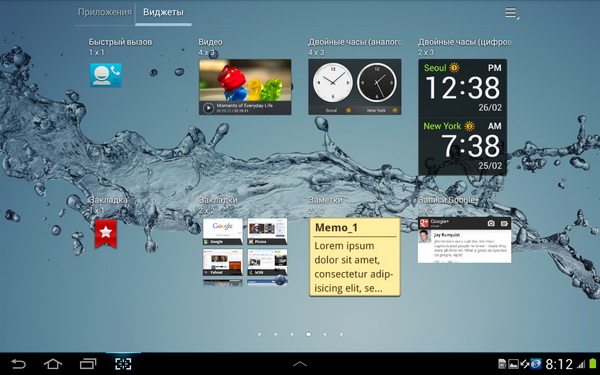Select the dual analog clock widget
The image size is (600, 375).
click(355, 87)
